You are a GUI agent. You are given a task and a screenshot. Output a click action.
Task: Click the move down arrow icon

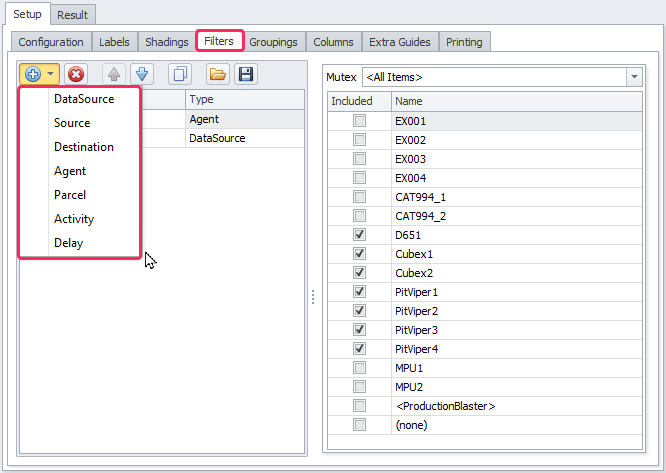point(141,75)
